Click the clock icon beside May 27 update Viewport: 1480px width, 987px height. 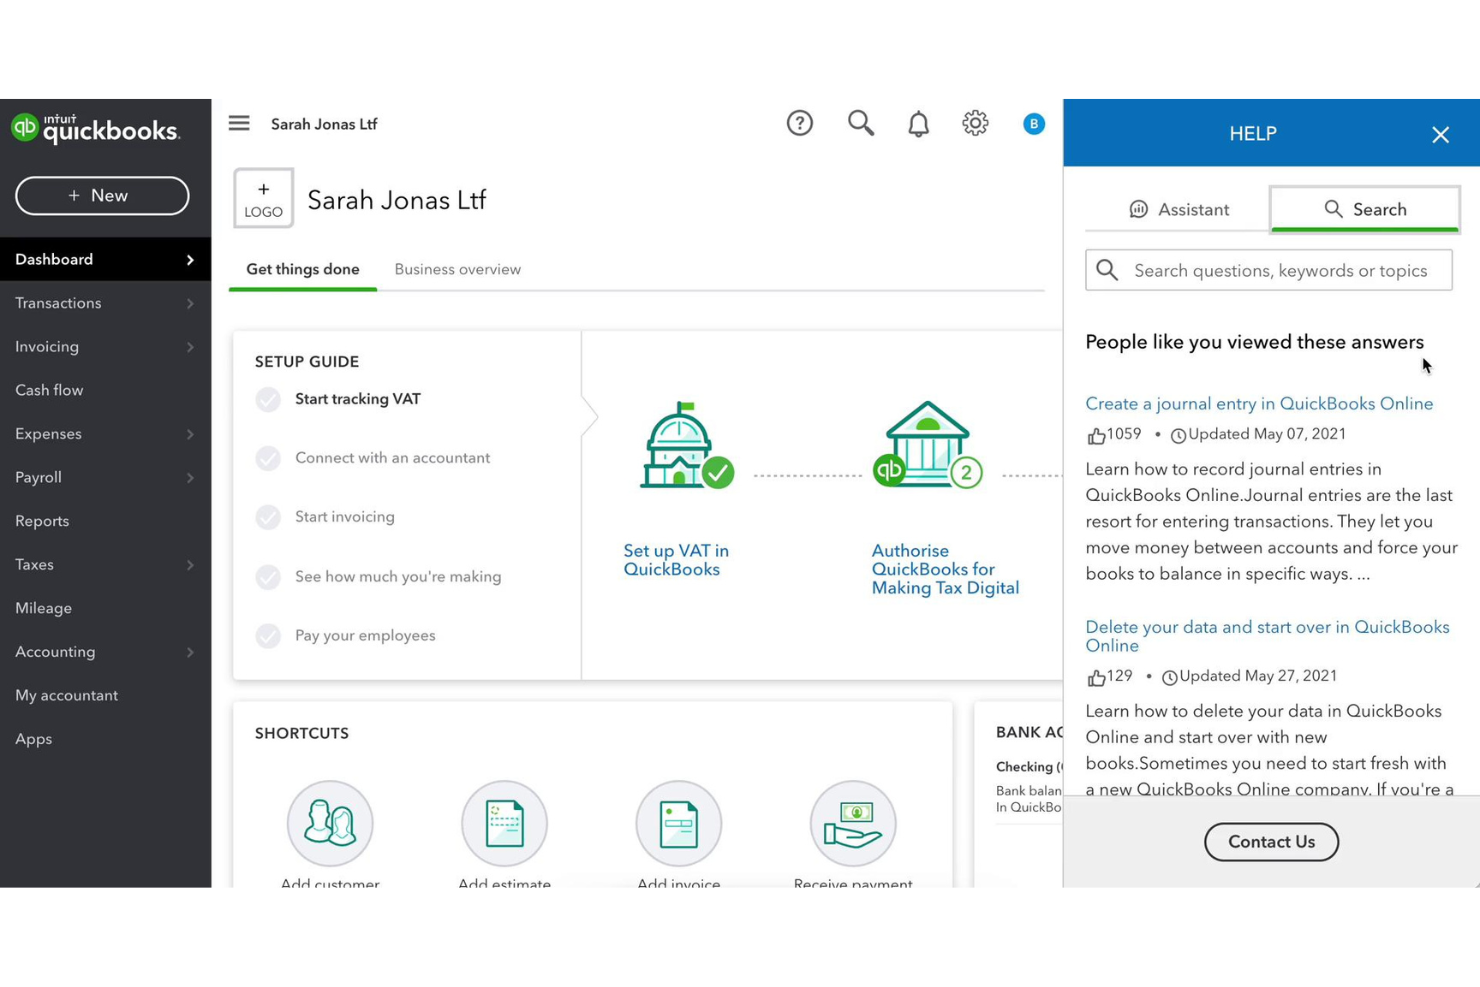point(1170,678)
